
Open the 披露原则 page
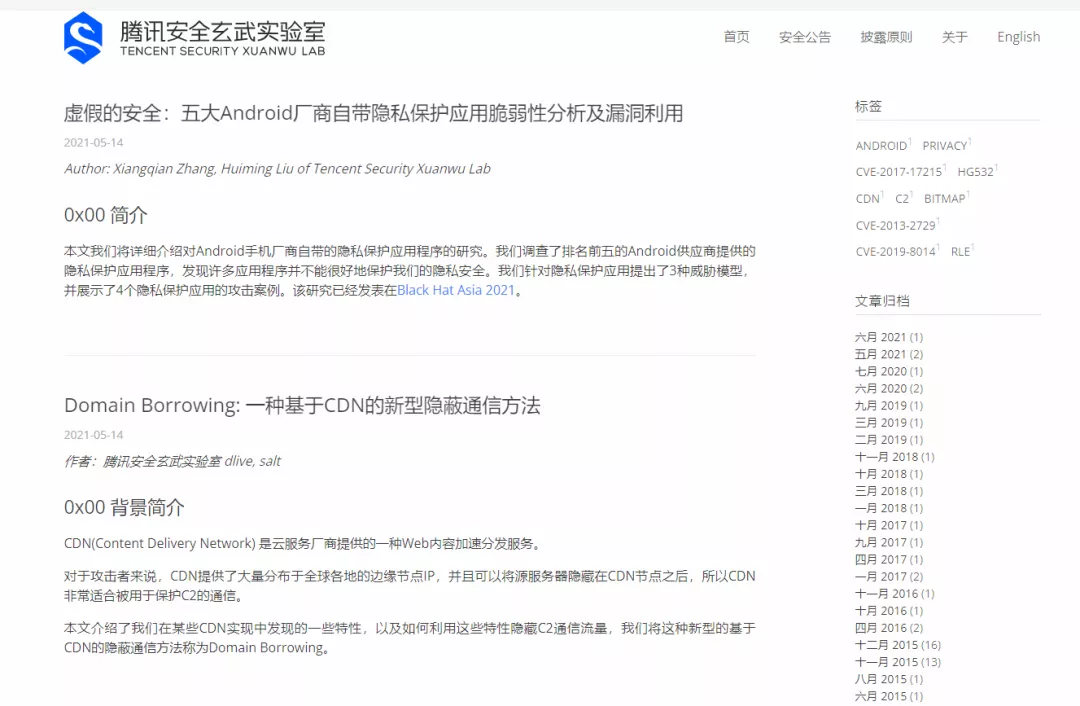pos(884,37)
